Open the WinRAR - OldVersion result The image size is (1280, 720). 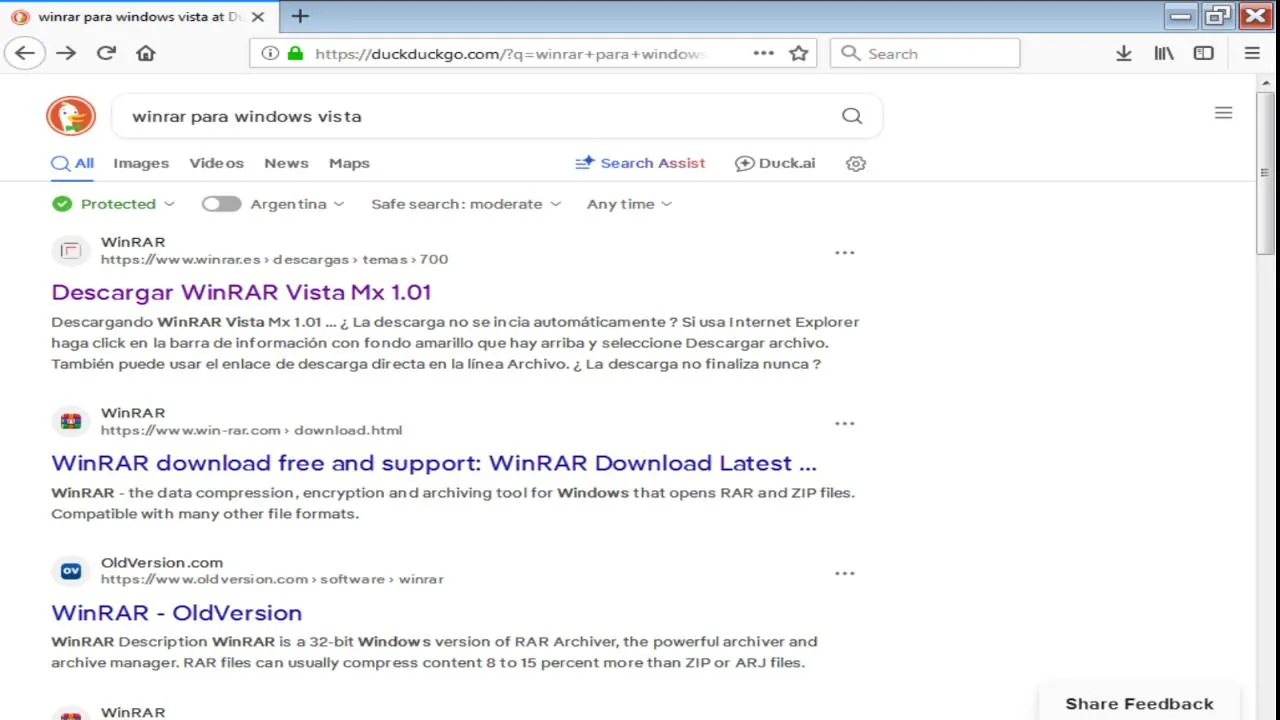[x=176, y=613]
